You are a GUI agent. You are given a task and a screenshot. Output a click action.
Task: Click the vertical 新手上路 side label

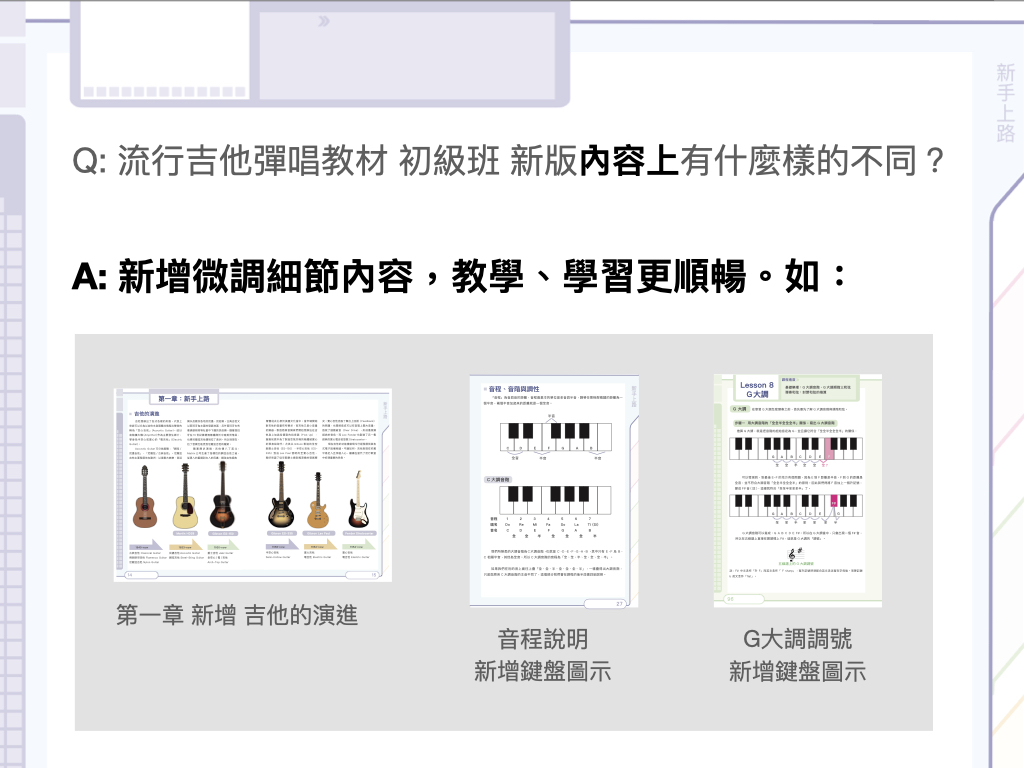pyautogui.click(x=1004, y=103)
